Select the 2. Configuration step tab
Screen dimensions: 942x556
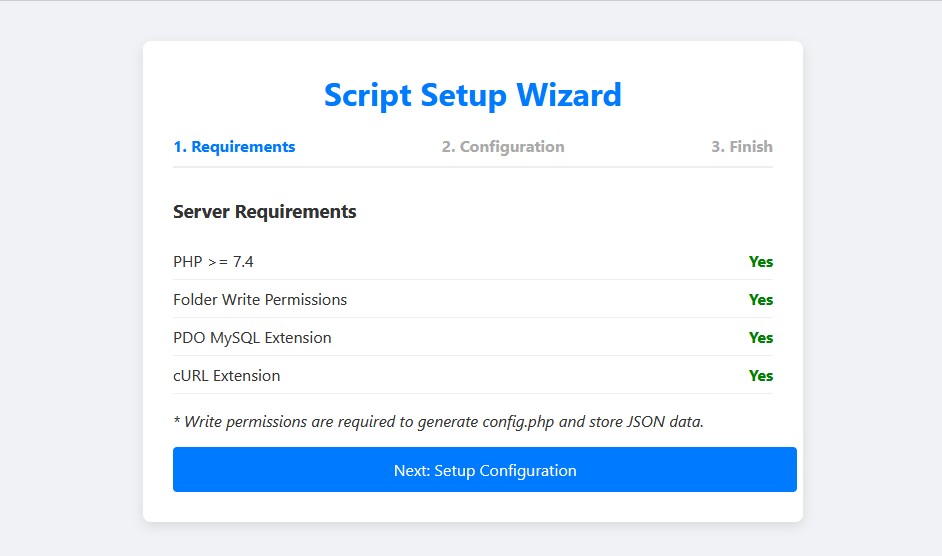(x=503, y=147)
